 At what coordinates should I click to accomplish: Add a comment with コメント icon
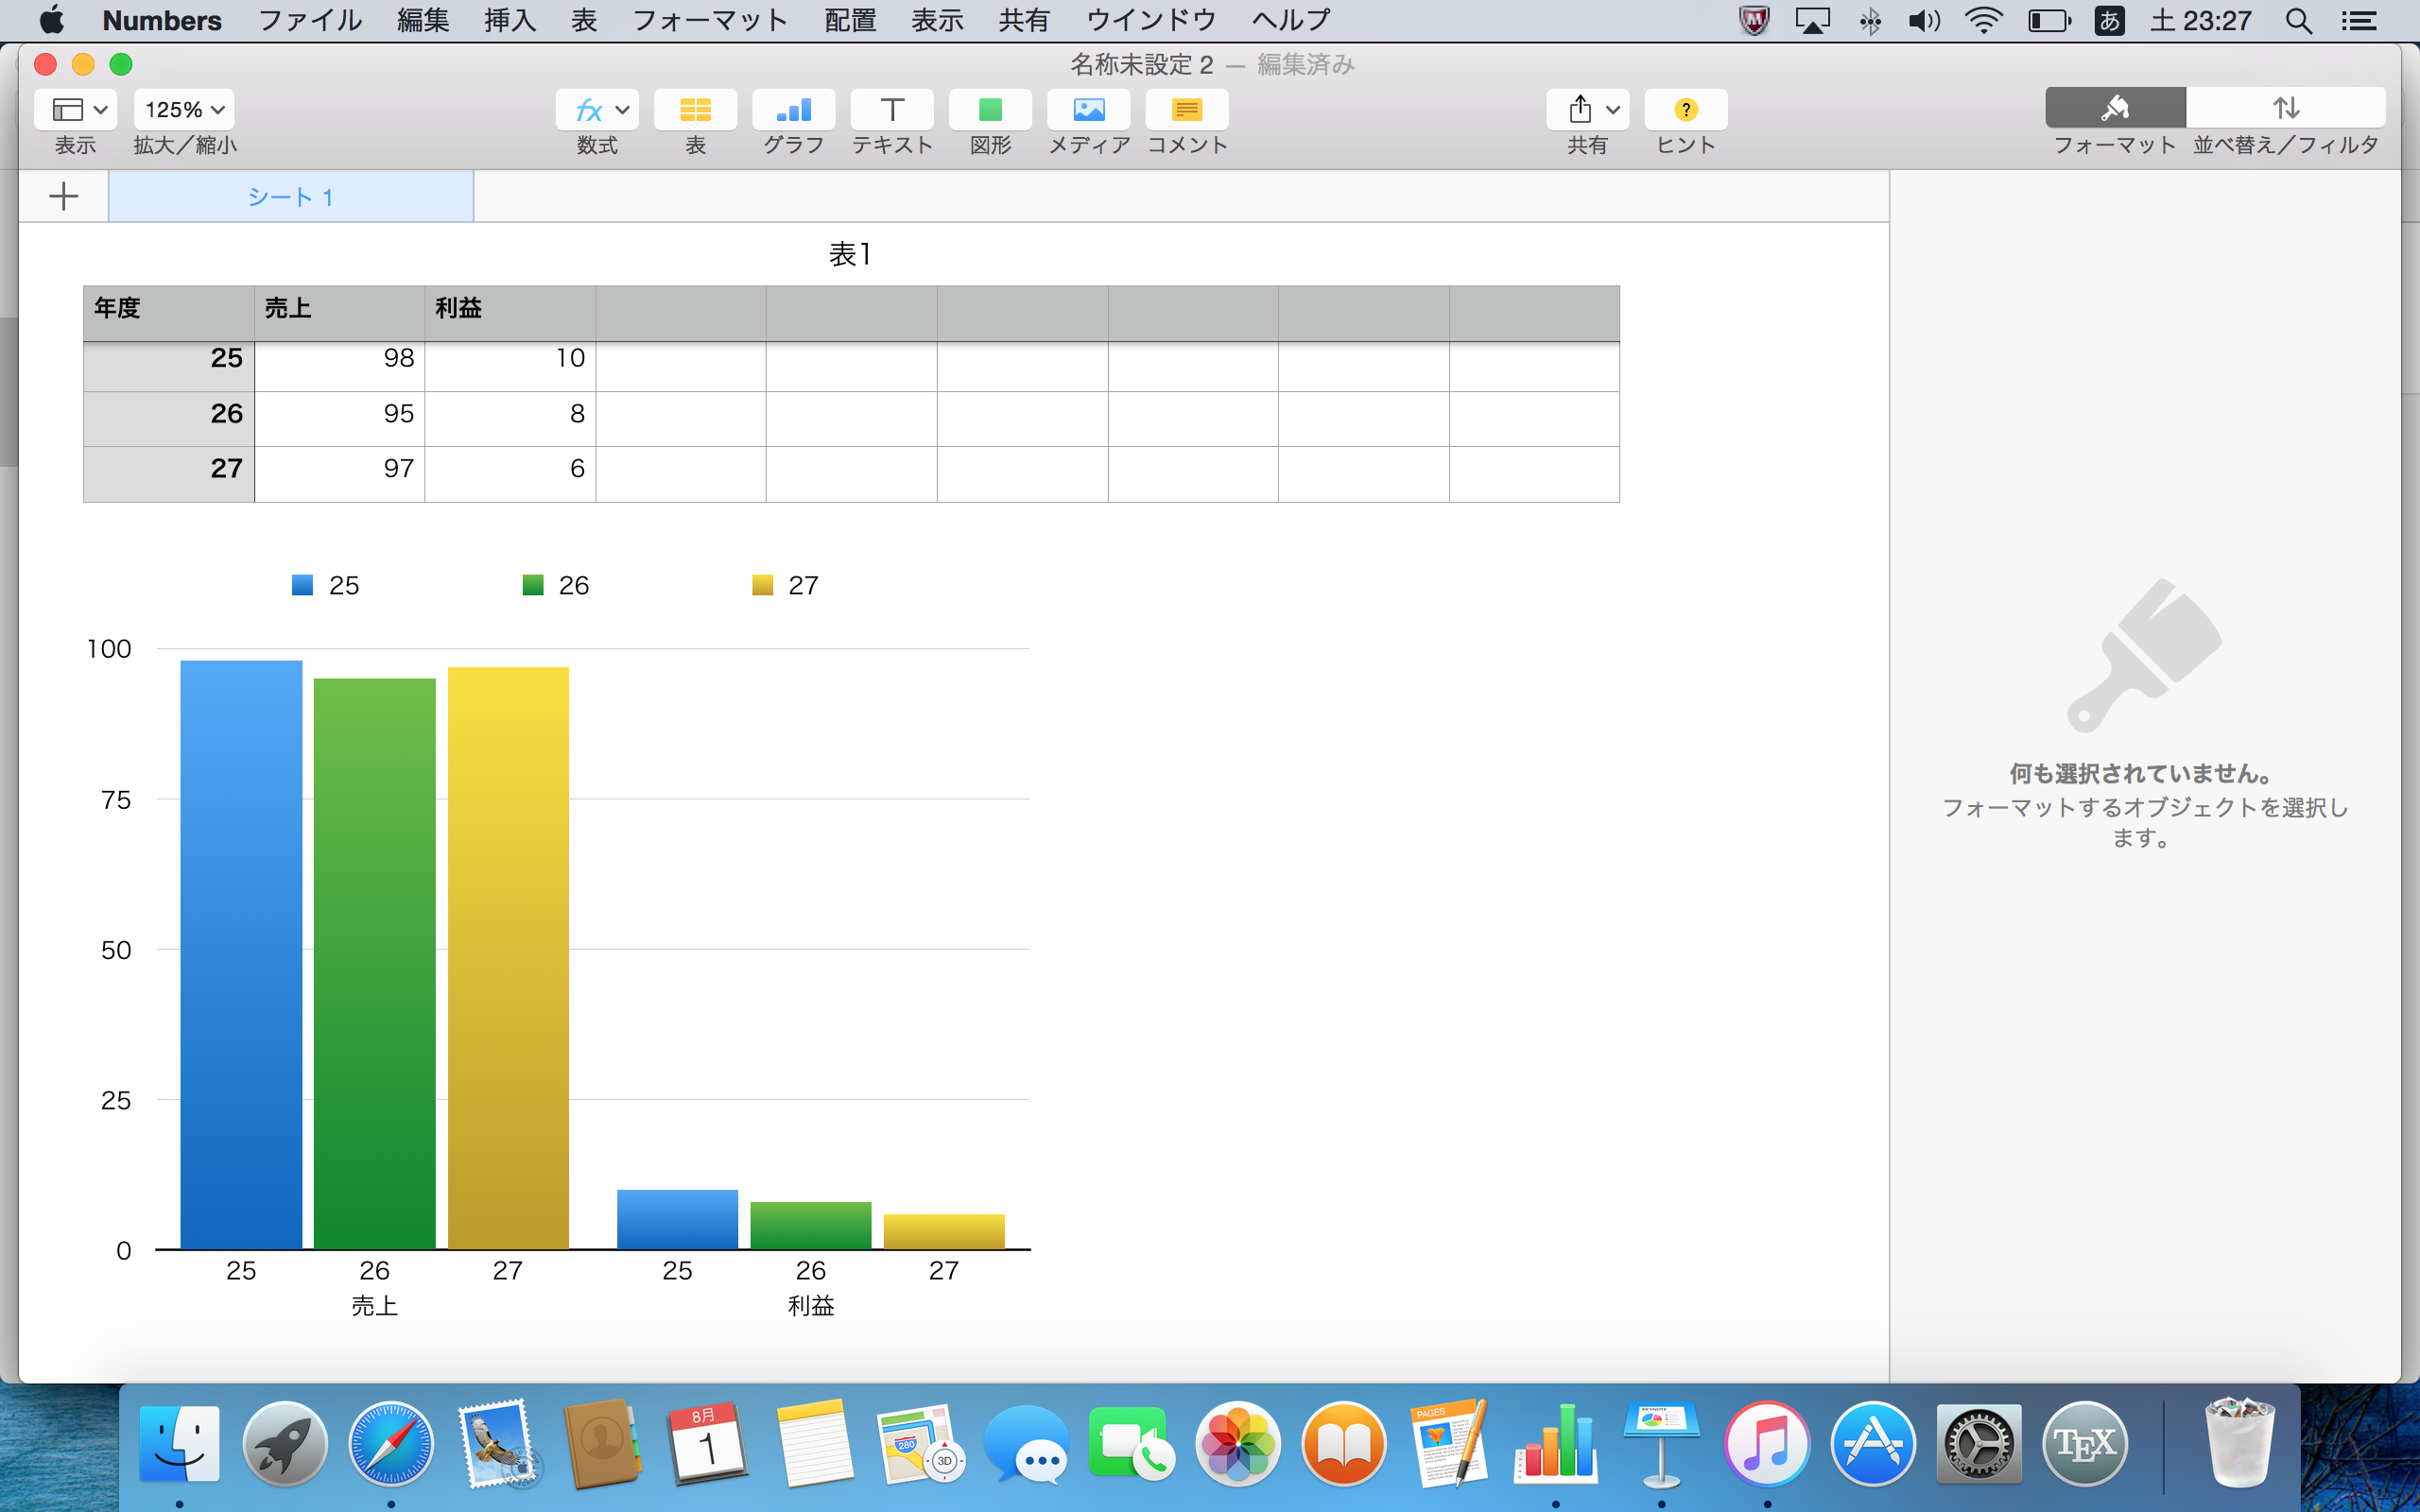tap(1186, 110)
